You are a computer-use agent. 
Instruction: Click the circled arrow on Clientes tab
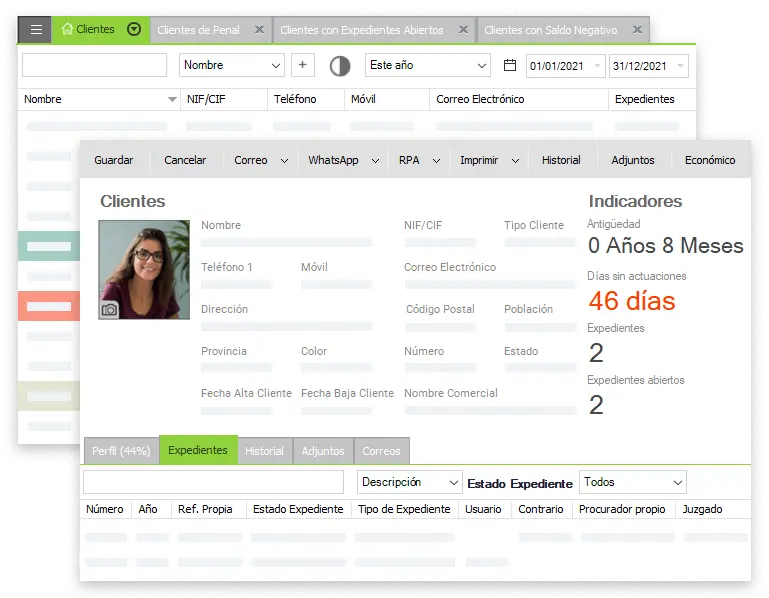[135, 30]
